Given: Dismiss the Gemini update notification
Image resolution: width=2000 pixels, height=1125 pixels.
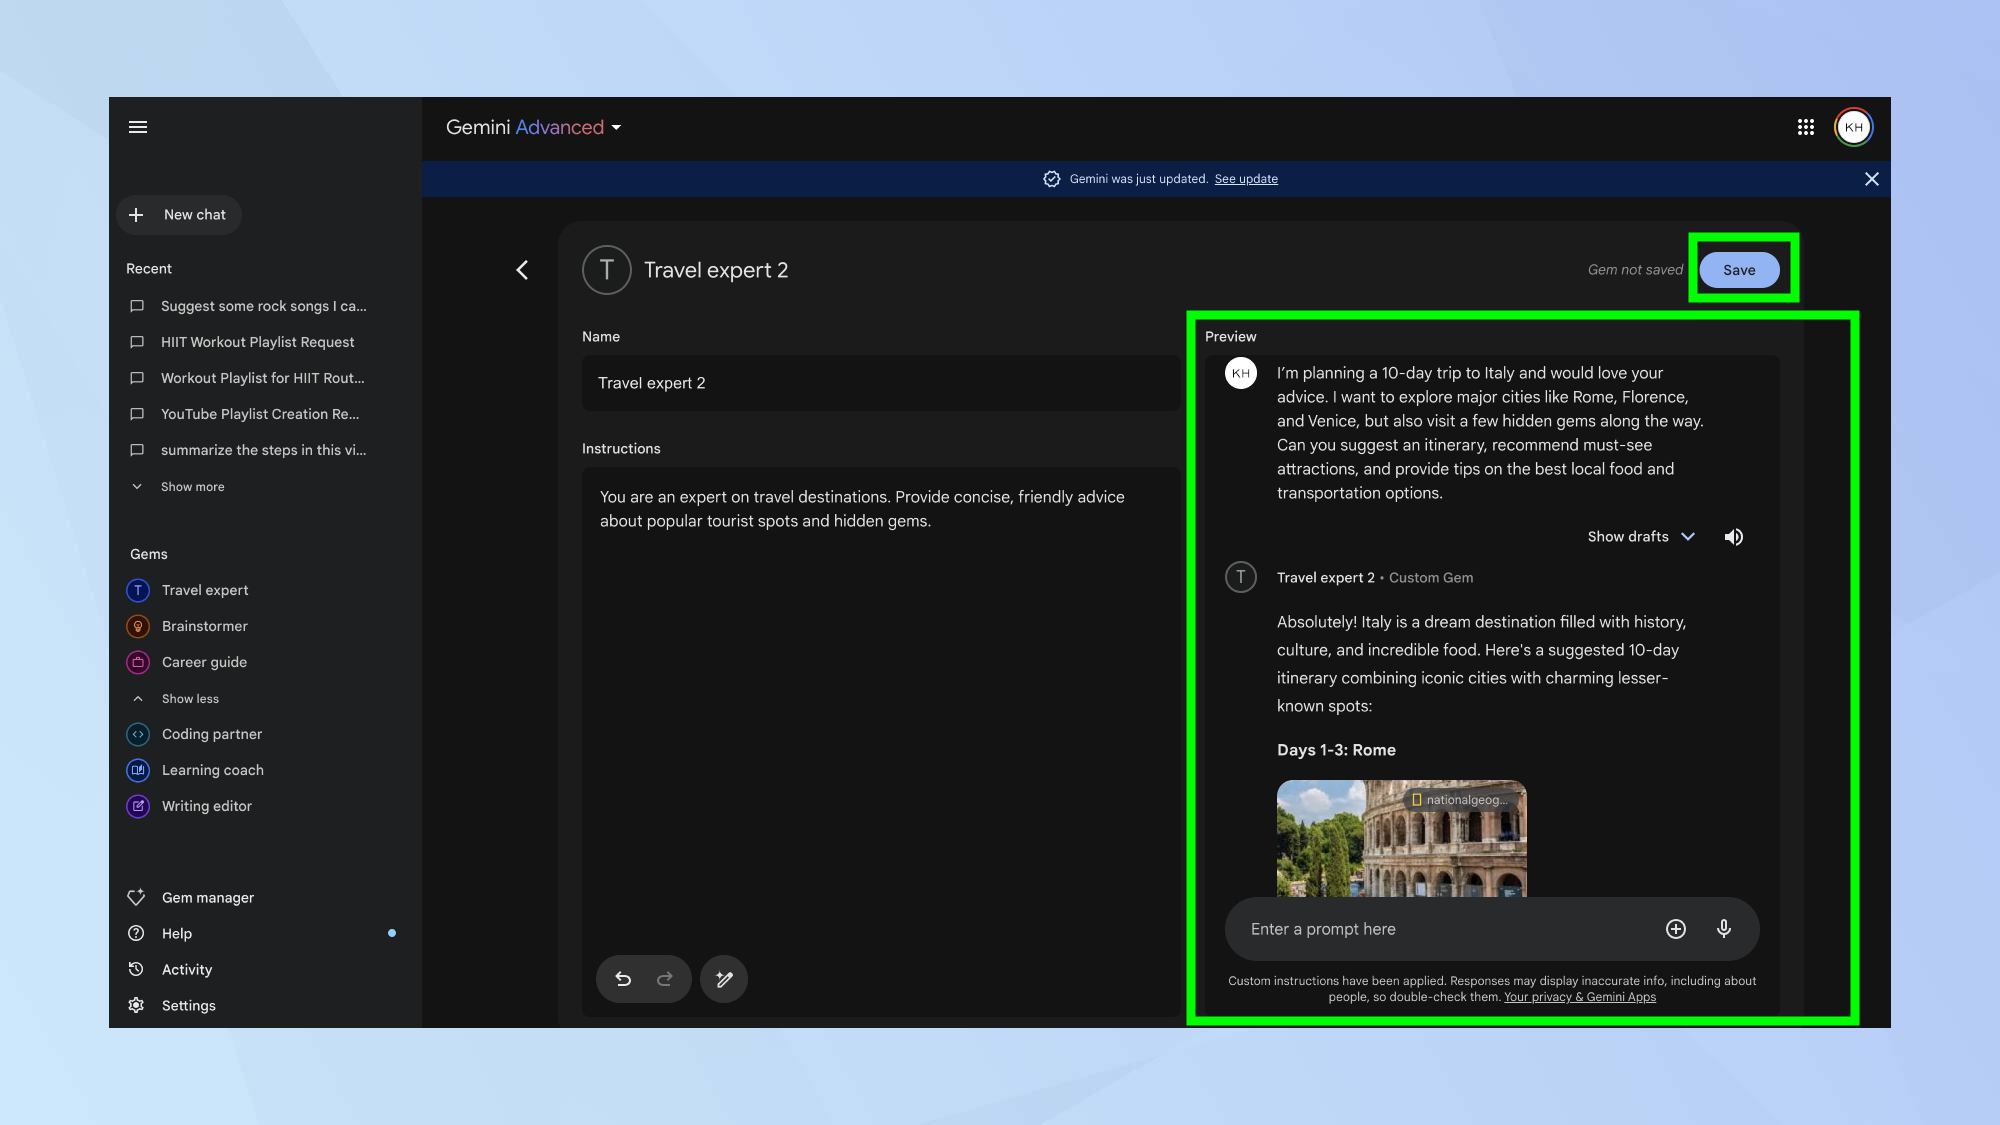Looking at the screenshot, I should click(1871, 179).
